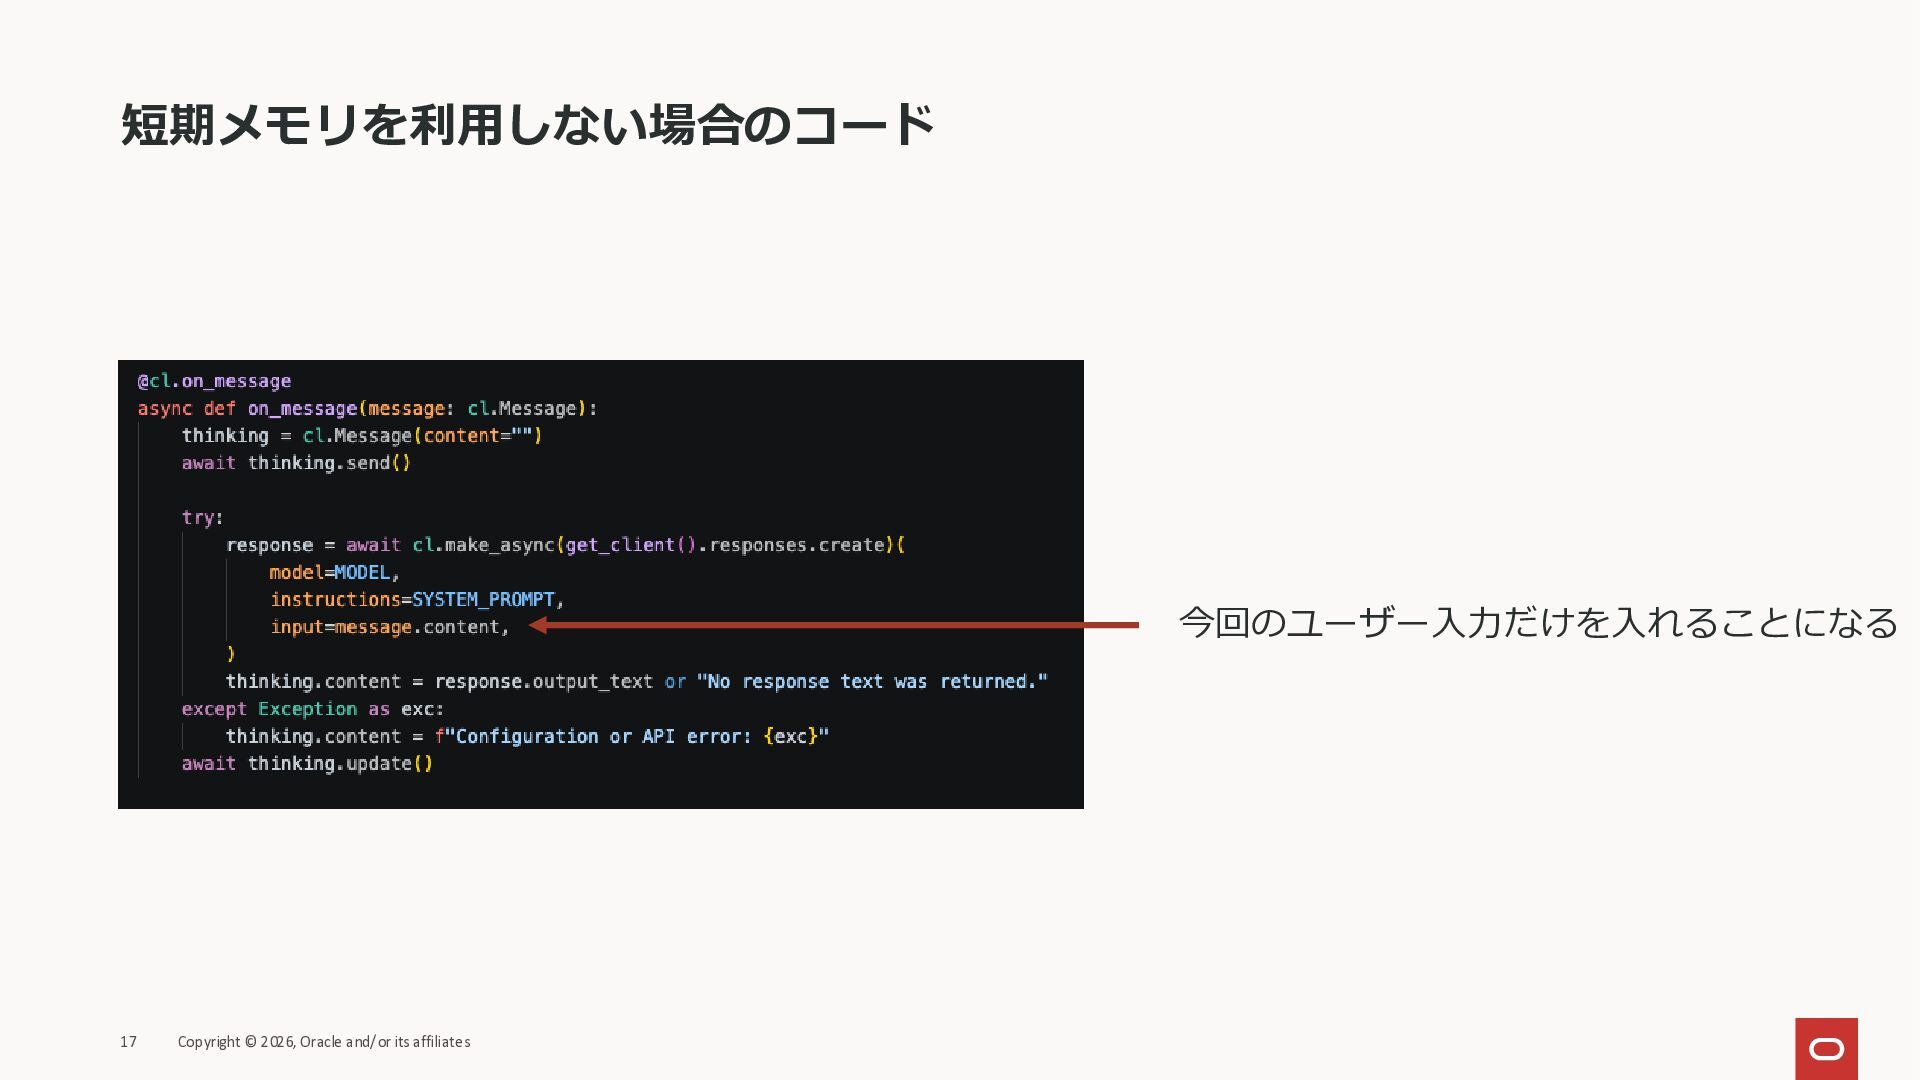The width and height of the screenshot is (1920, 1080).
Task: Click the Japanese annotation text beside the arrow
Action: tap(1537, 623)
